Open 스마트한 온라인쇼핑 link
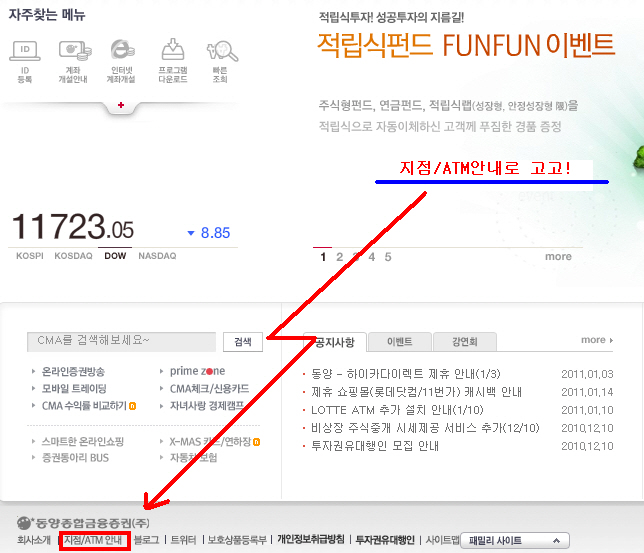Image resolution: width=644 pixels, height=553 pixels. click(83, 442)
